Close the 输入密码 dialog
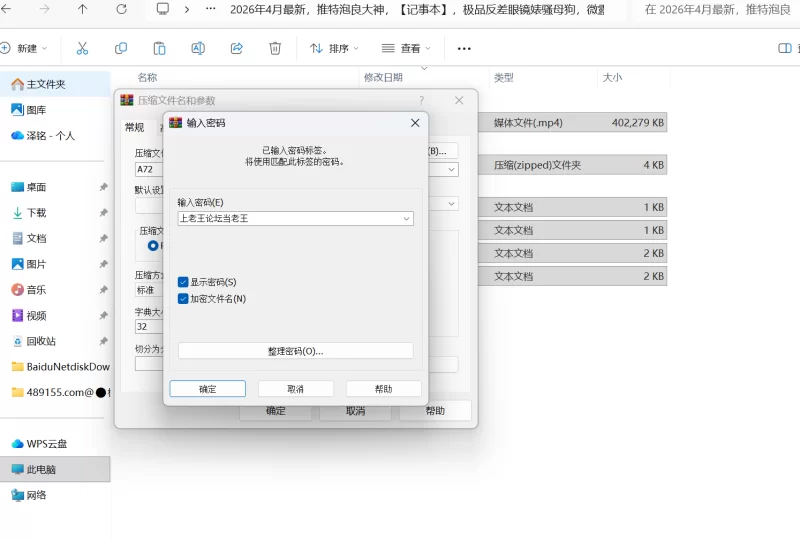Screen dimensions: 800x540 pyautogui.click(x=415, y=123)
